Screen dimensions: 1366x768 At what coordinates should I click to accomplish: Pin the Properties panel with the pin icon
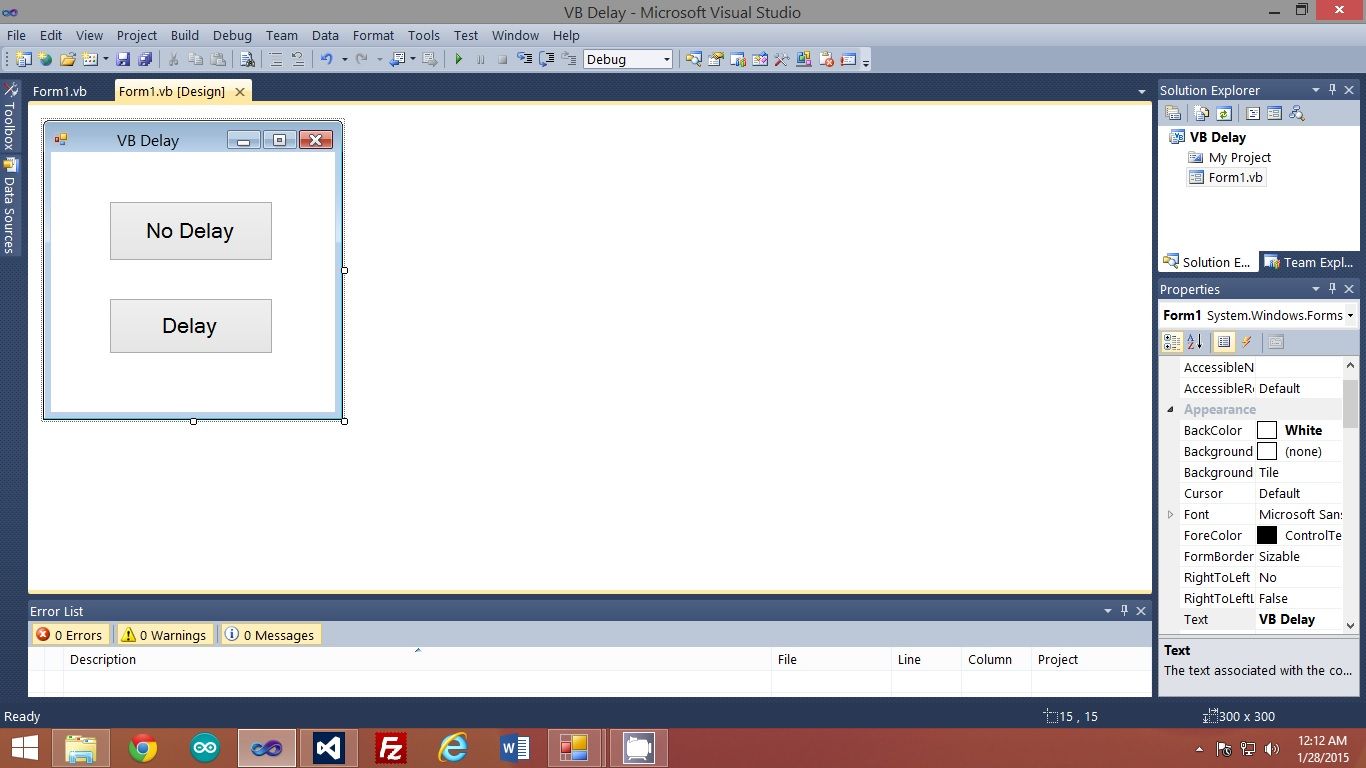(x=1332, y=289)
